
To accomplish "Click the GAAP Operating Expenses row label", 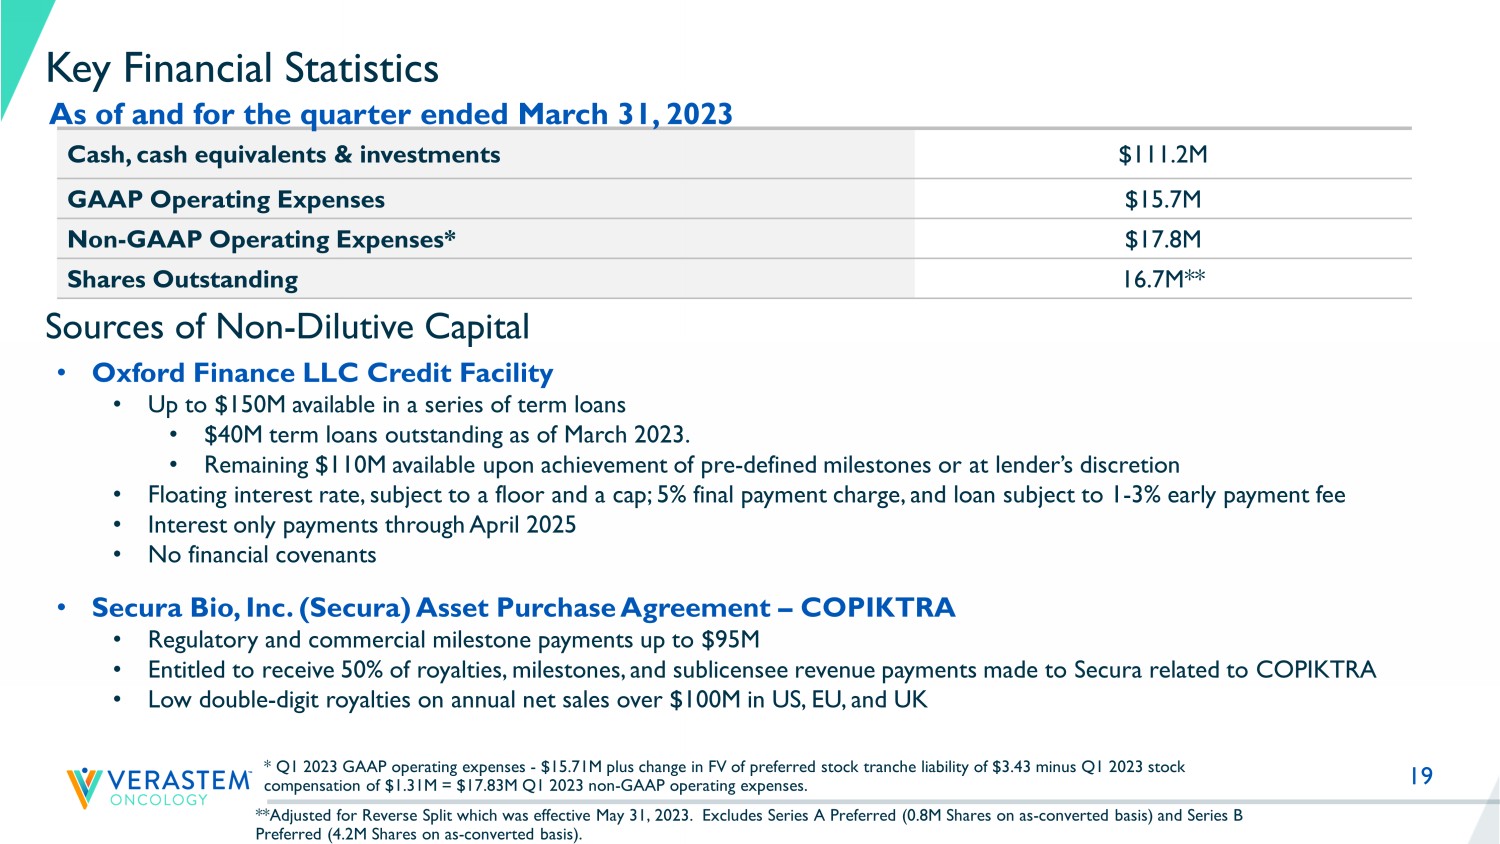I will (x=226, y=200).
